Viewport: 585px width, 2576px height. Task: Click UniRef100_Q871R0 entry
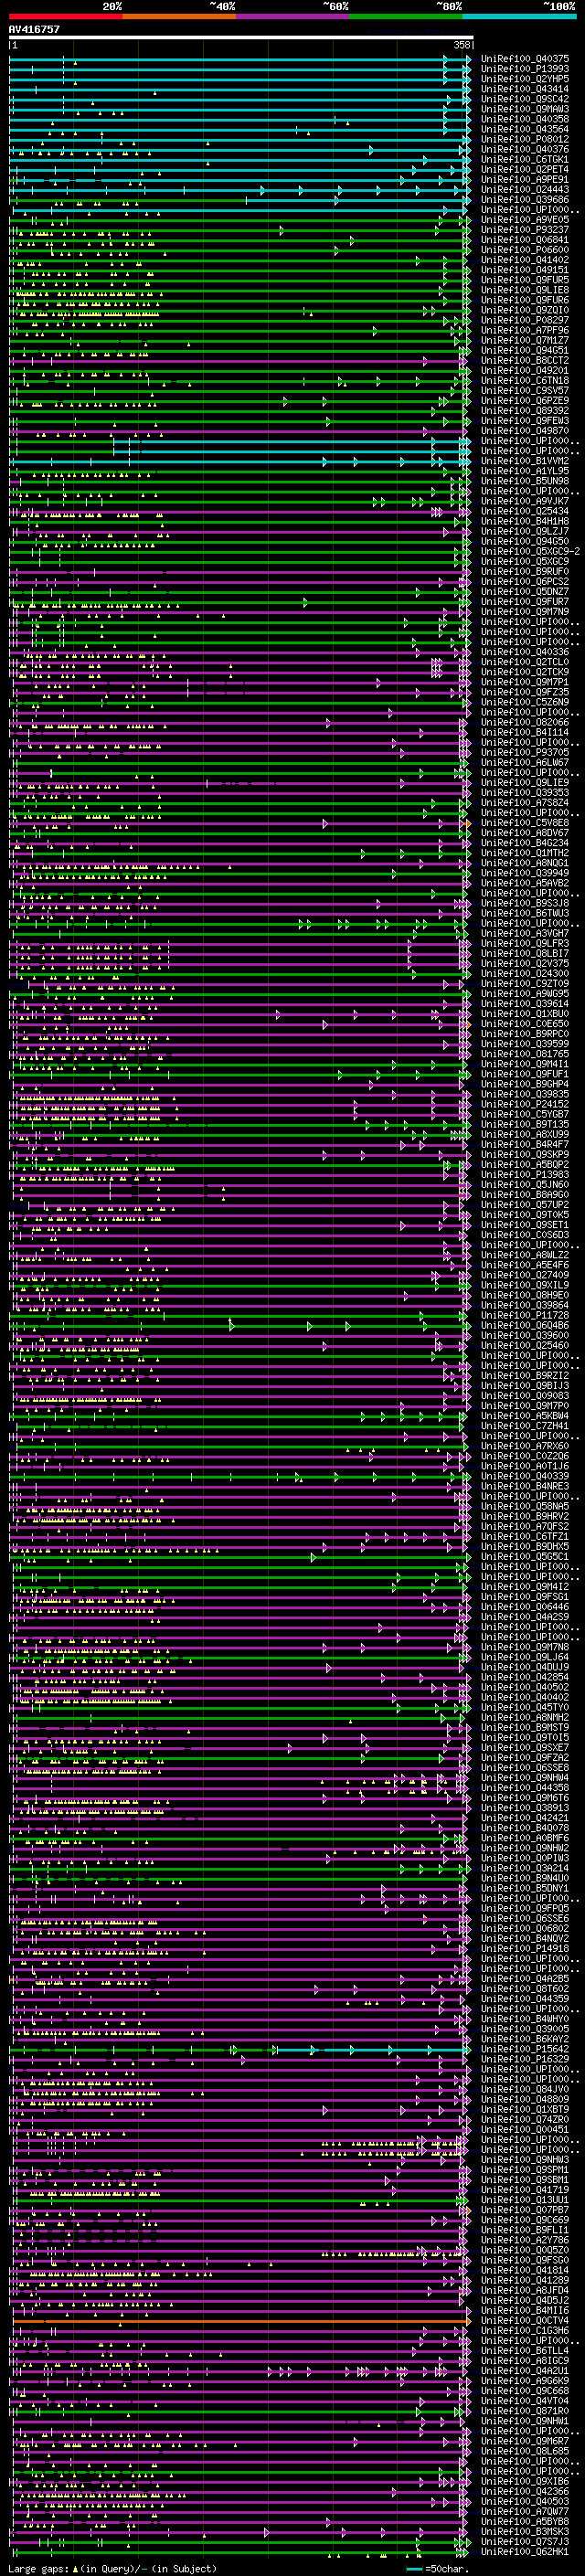(x=525, y=2412)
